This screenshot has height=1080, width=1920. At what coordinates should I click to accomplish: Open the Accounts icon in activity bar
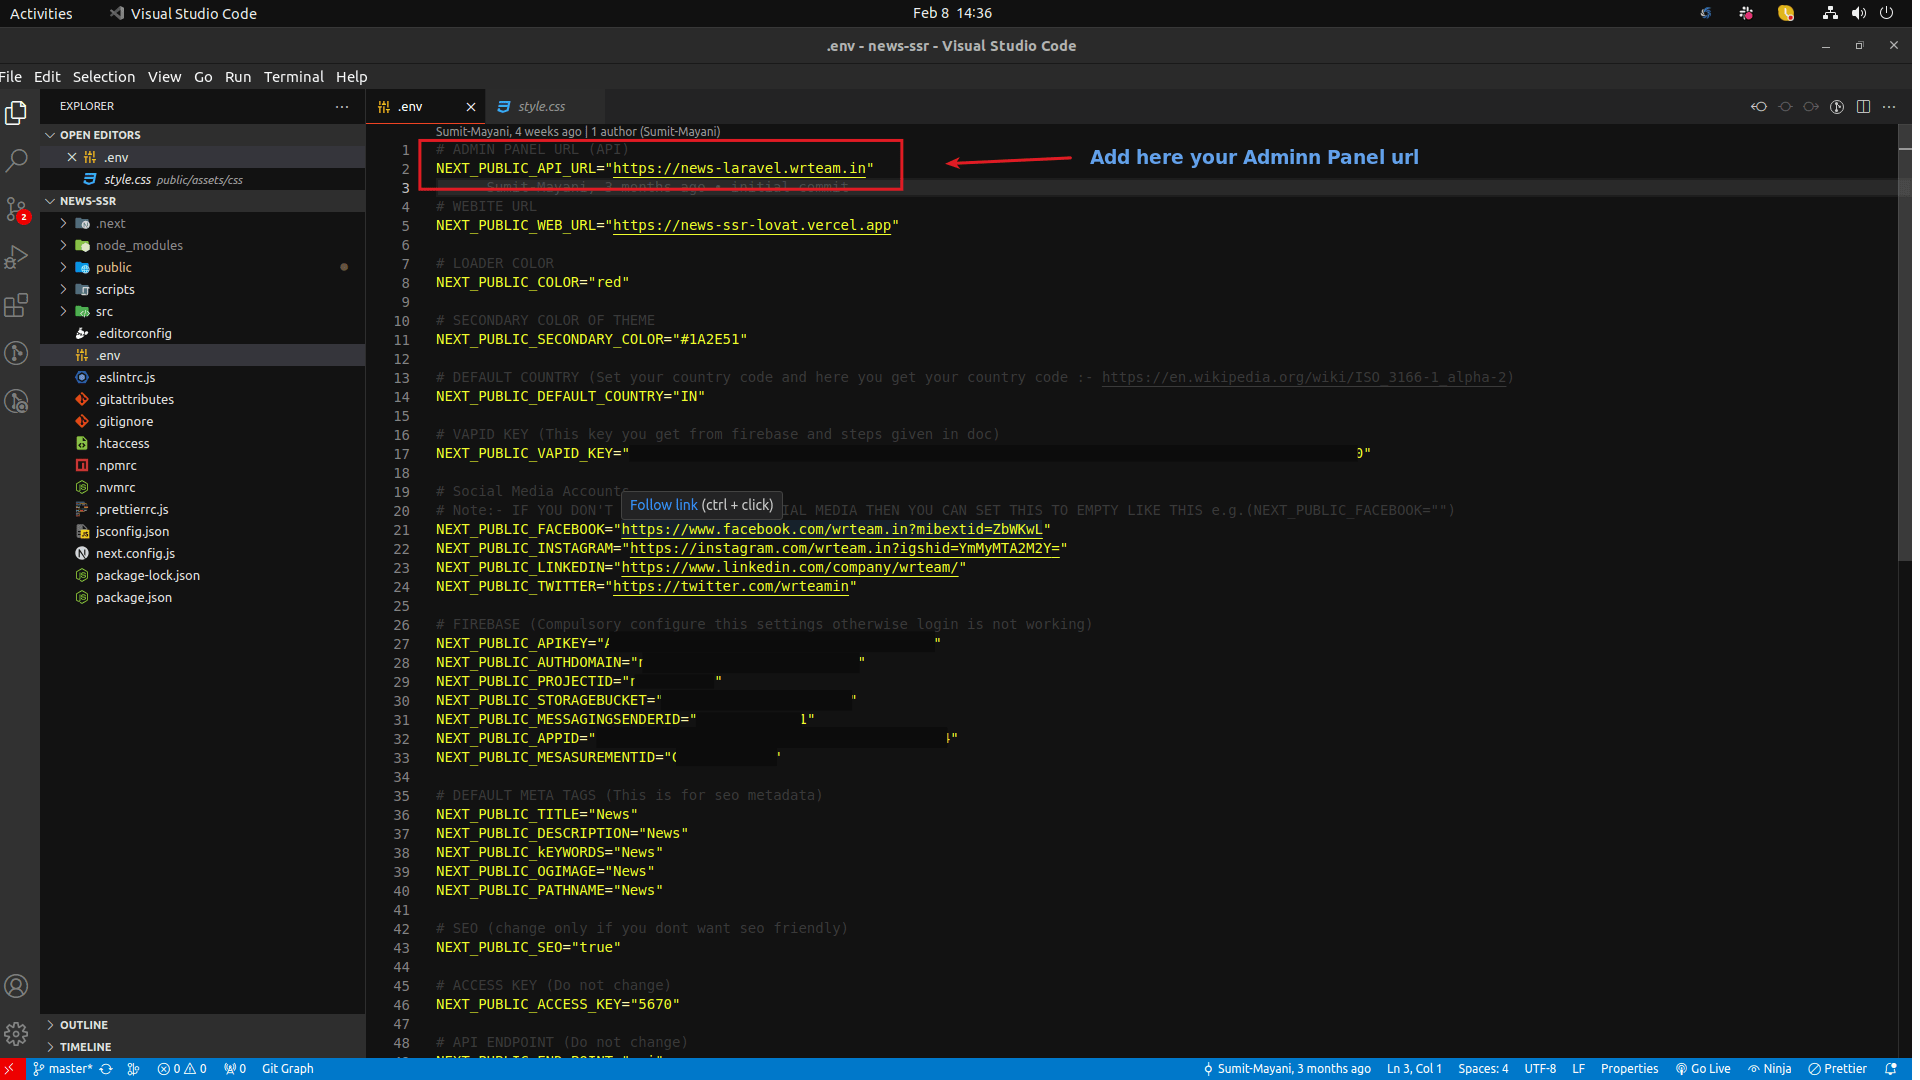click(16, 986)
